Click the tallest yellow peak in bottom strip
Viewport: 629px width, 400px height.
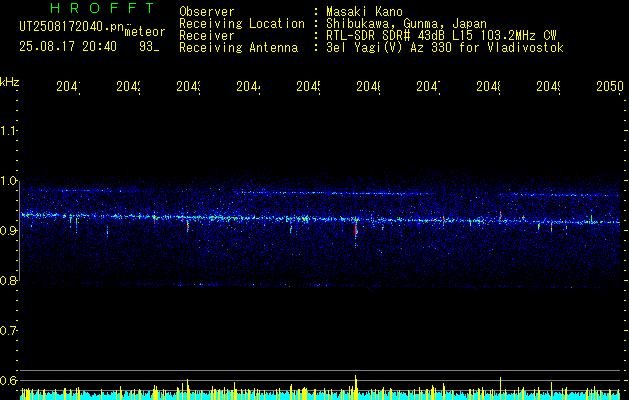point(355,387)
